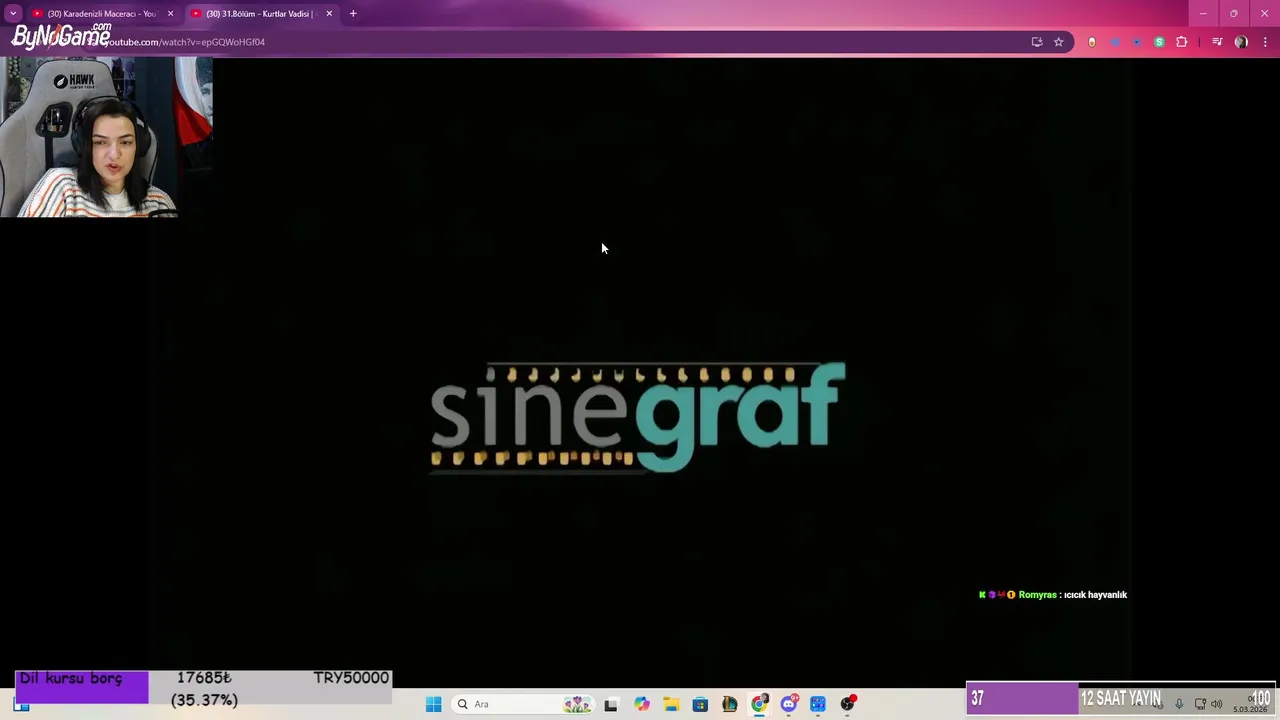Open Microsoft Store from the taskbar
1280x720 pixels.
click(x=700, y=704)
